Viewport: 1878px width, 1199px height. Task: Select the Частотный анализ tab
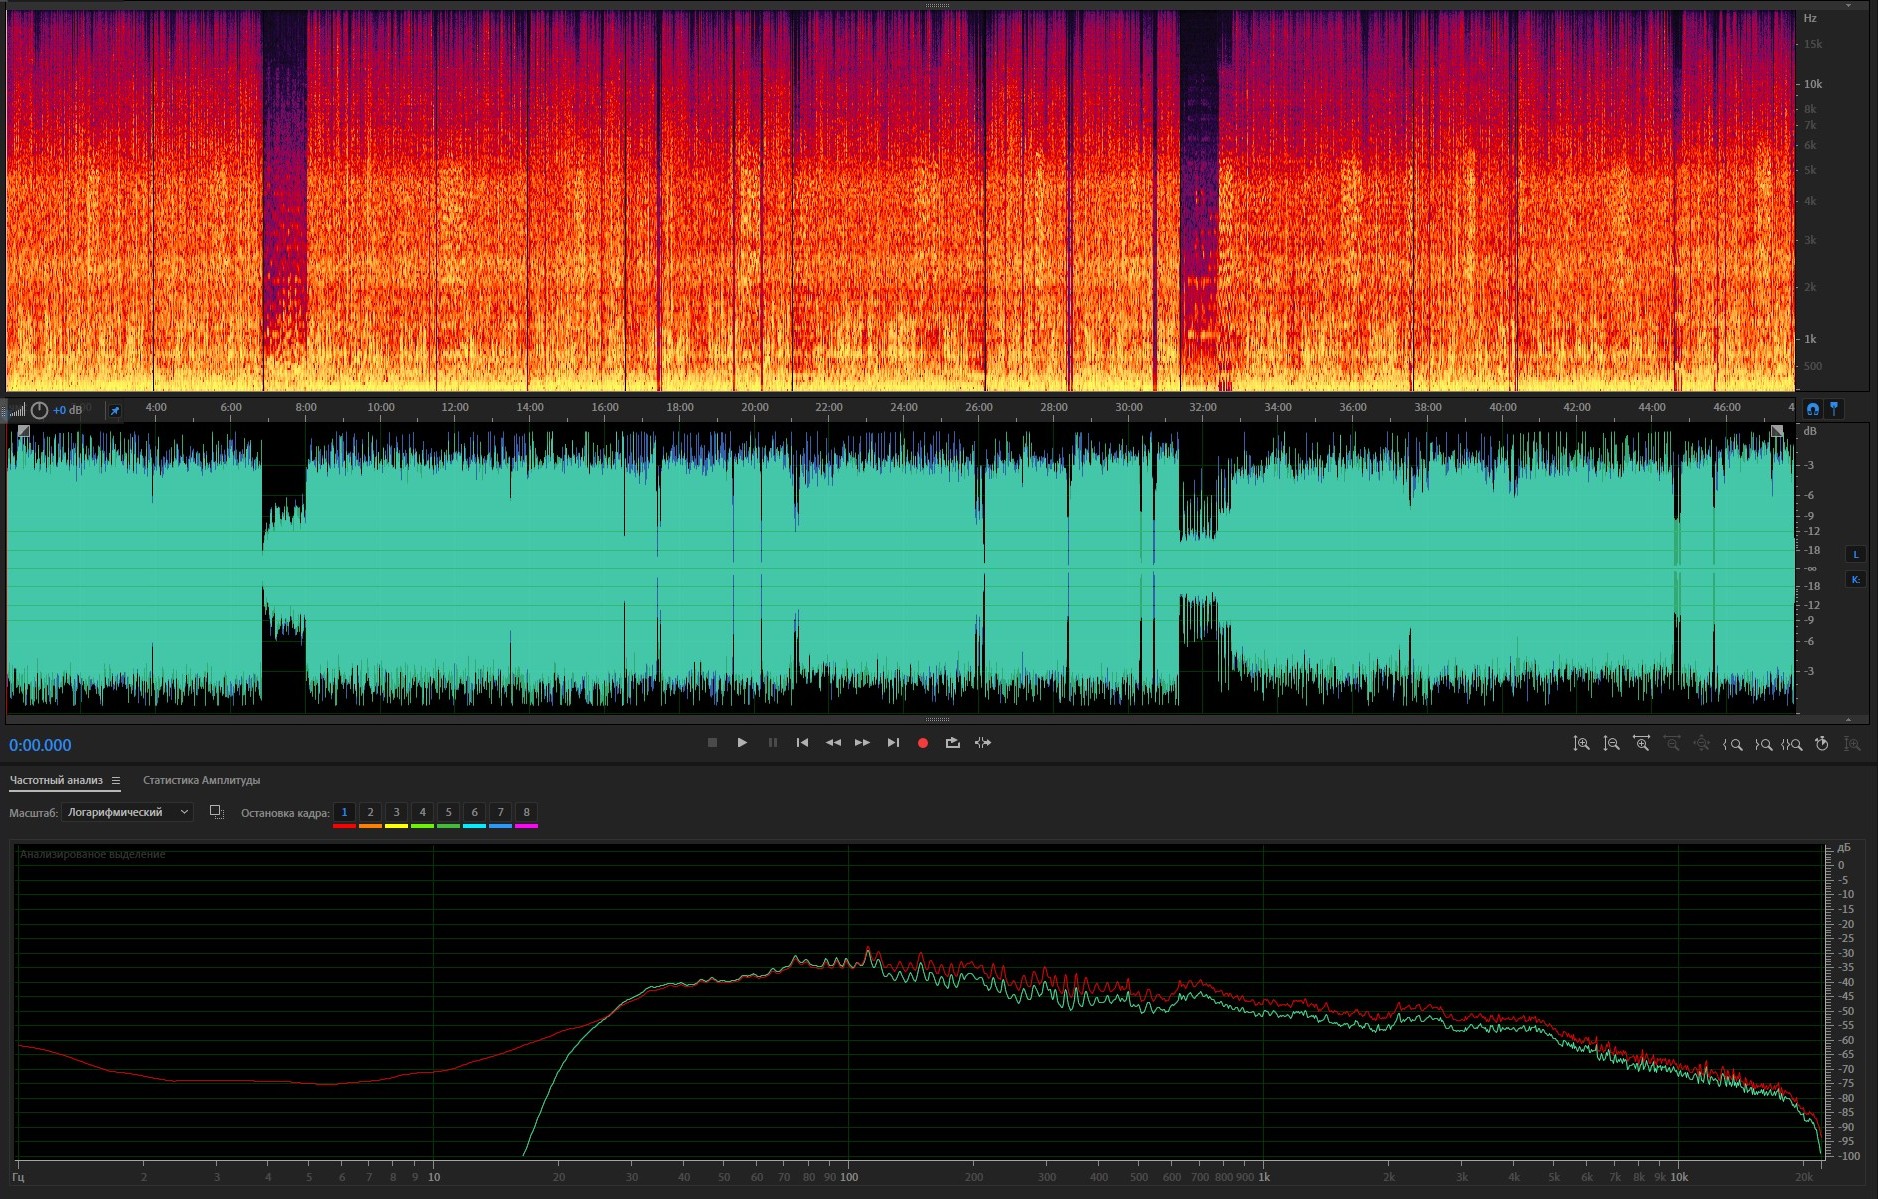tap(56, 781)
